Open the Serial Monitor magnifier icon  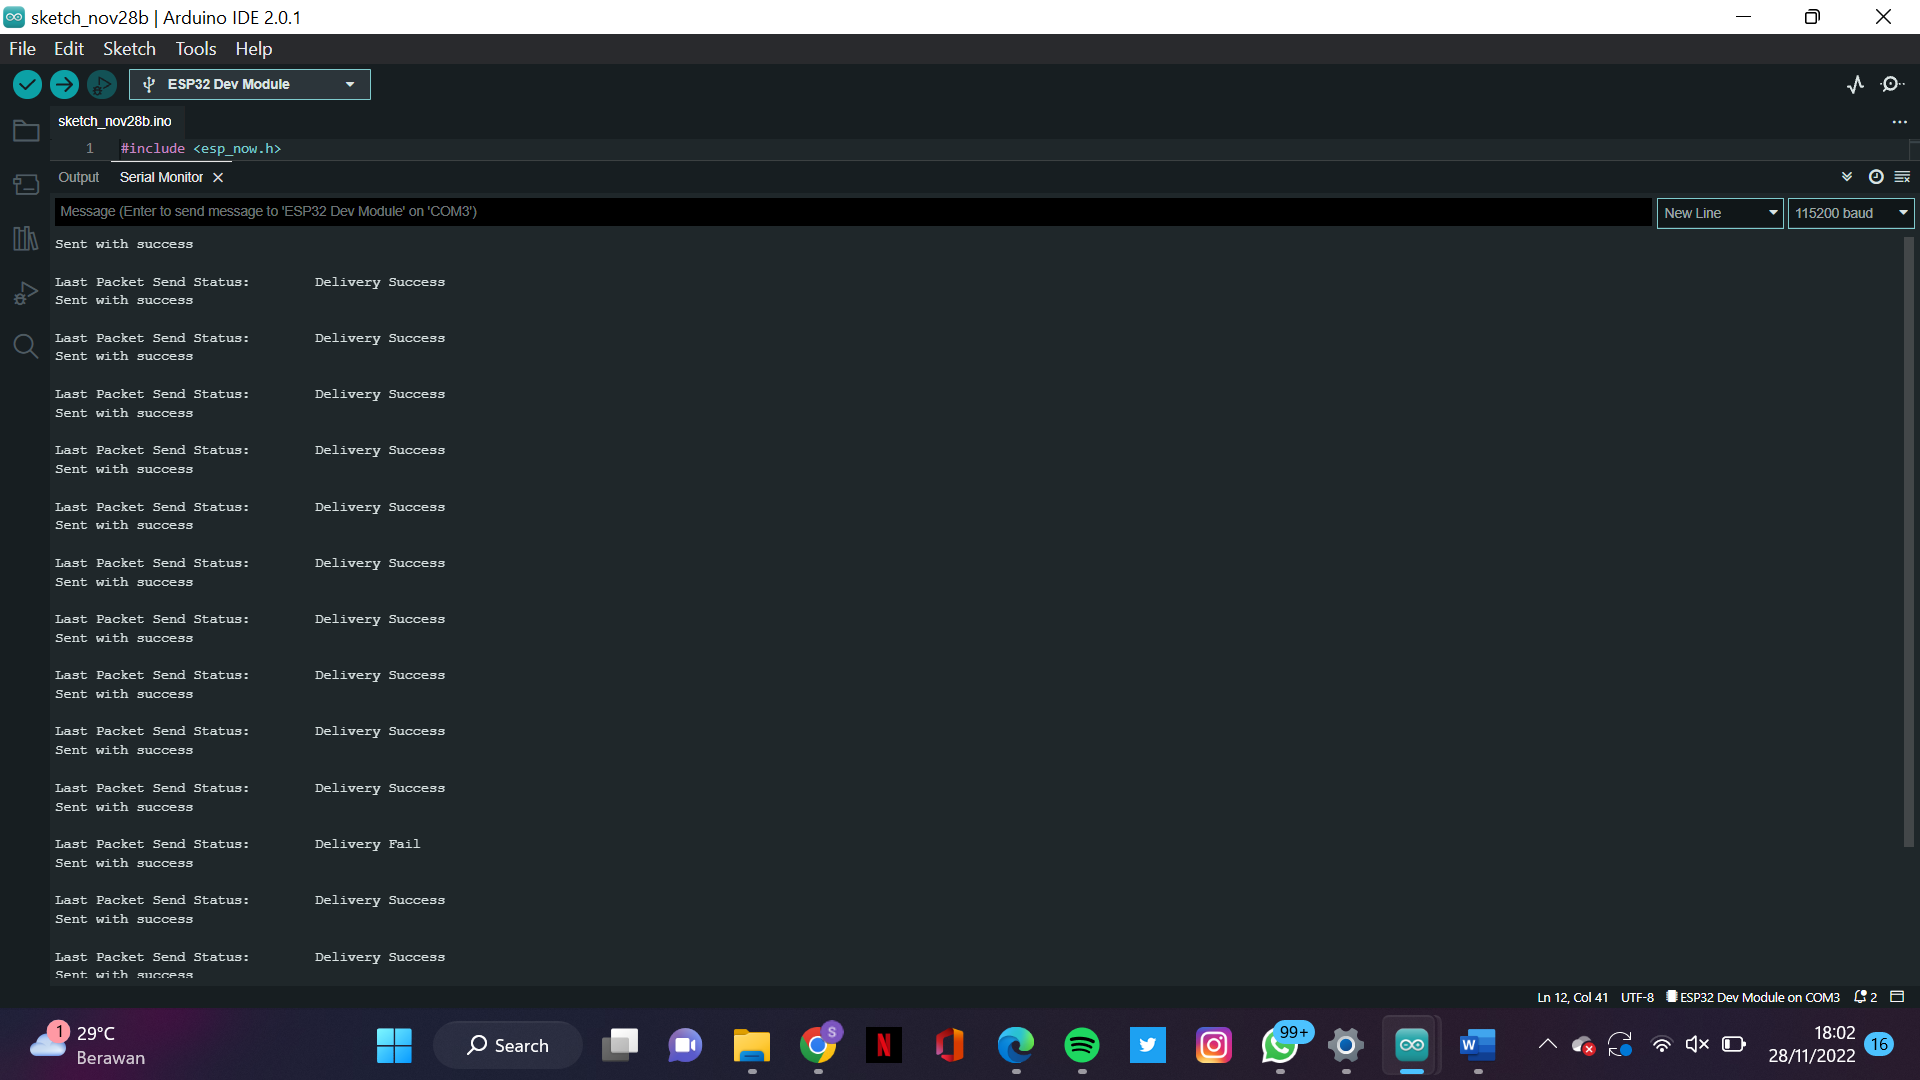pyautogui.click(x=1892, y=85)
